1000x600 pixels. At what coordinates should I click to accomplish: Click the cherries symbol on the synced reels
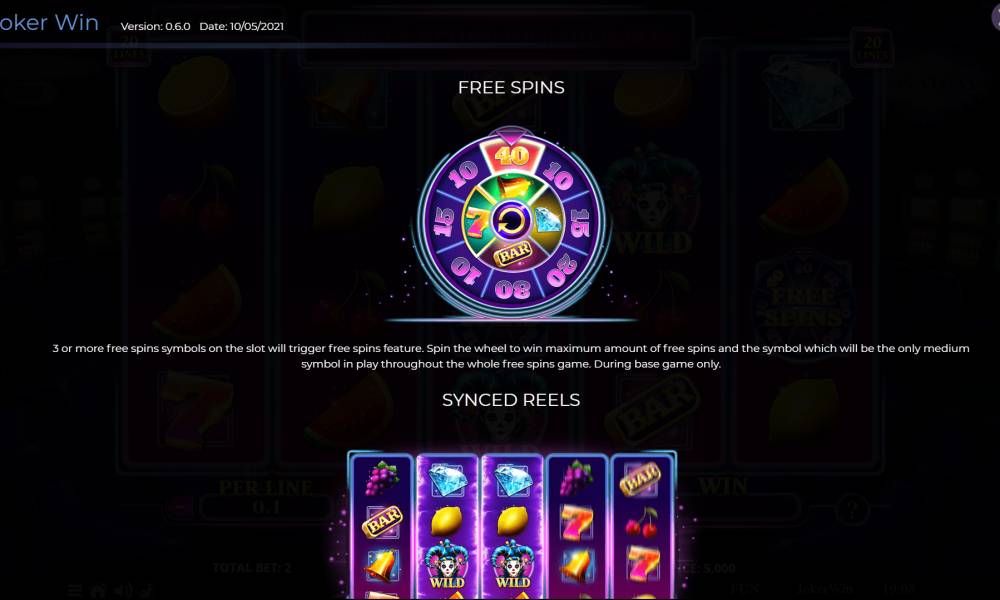point(642,522)
